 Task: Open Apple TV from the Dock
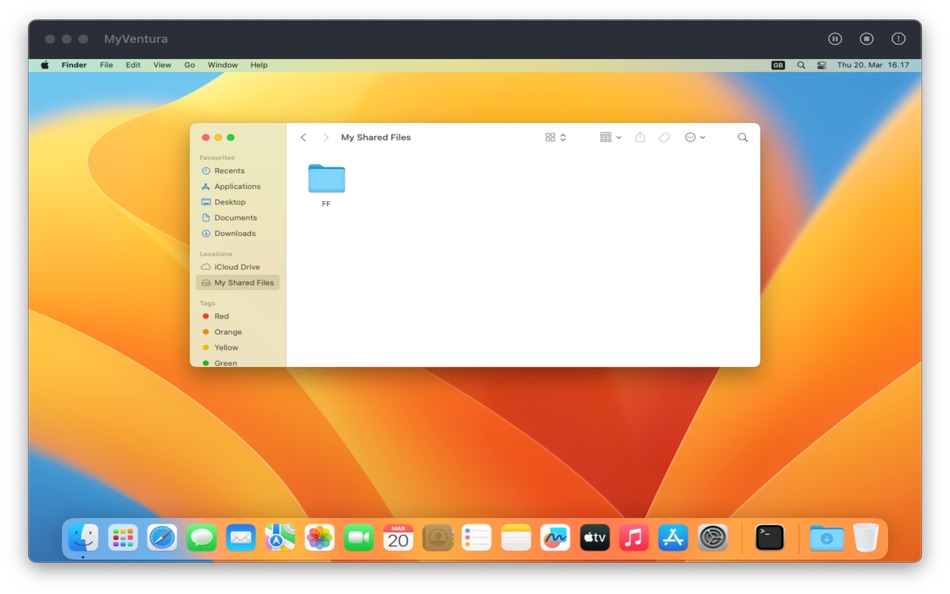pos(594,537)
